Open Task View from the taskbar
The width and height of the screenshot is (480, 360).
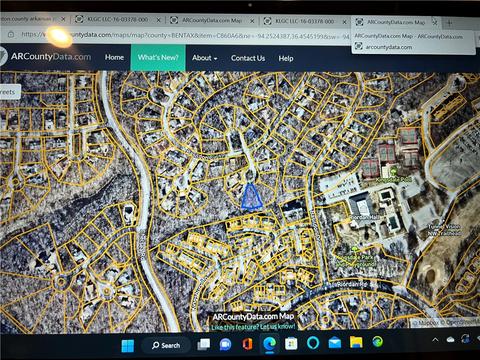[x=204, y=344]
